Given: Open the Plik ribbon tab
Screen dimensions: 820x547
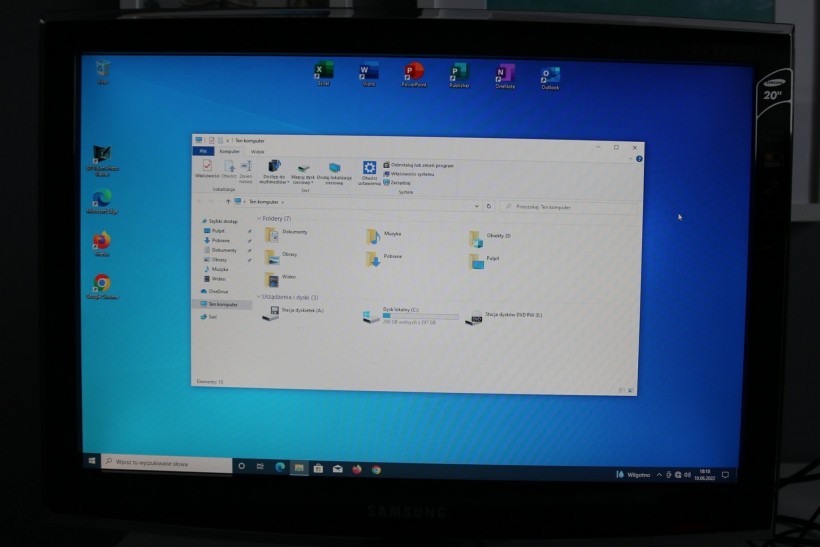Looking at the screenshot, I should coord(203,151).
